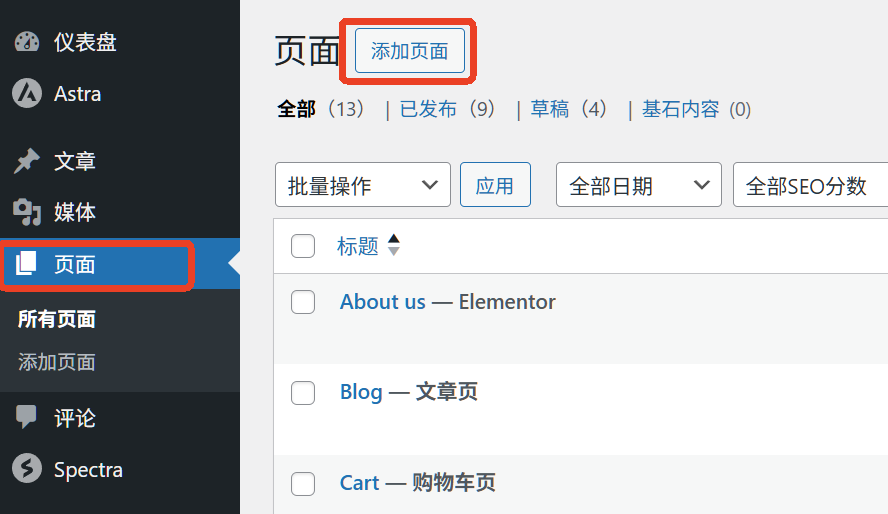Click the Media library icon
The height and width of the screenshot is (514, 888).
point(27,212)
